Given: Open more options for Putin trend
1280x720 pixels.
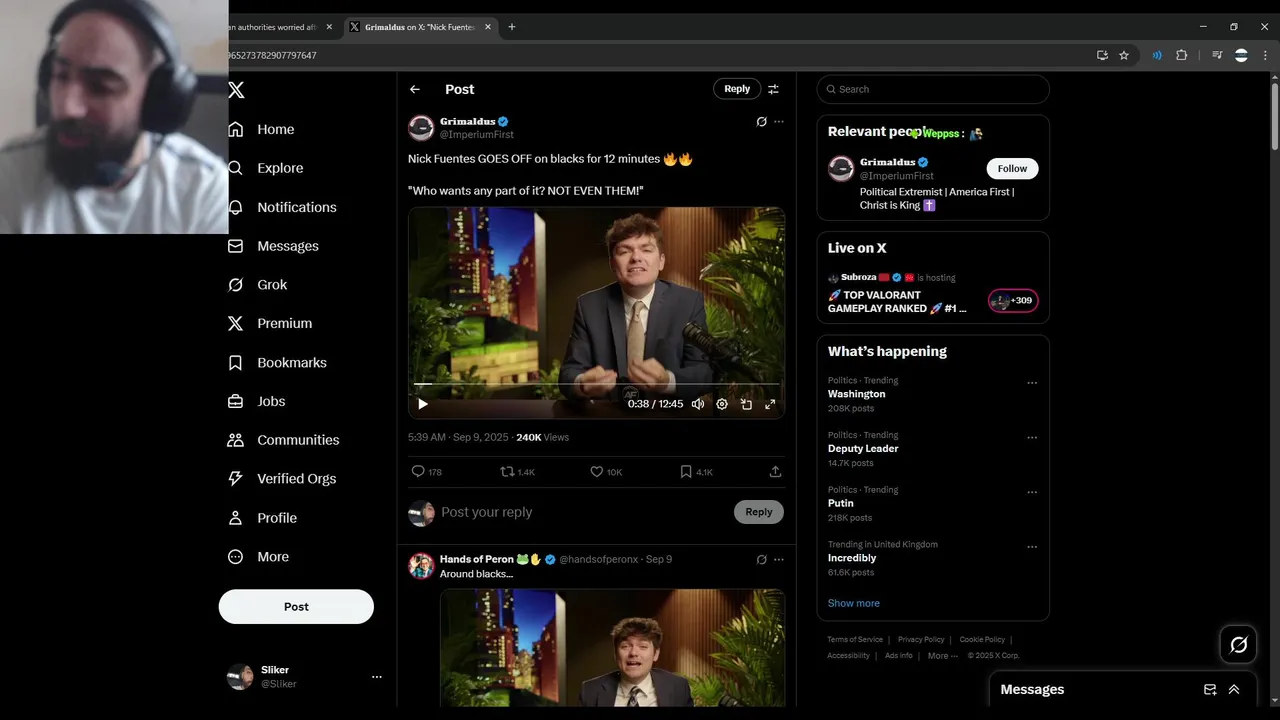Looking at the screenshot, I should [x=1032, y=493].
